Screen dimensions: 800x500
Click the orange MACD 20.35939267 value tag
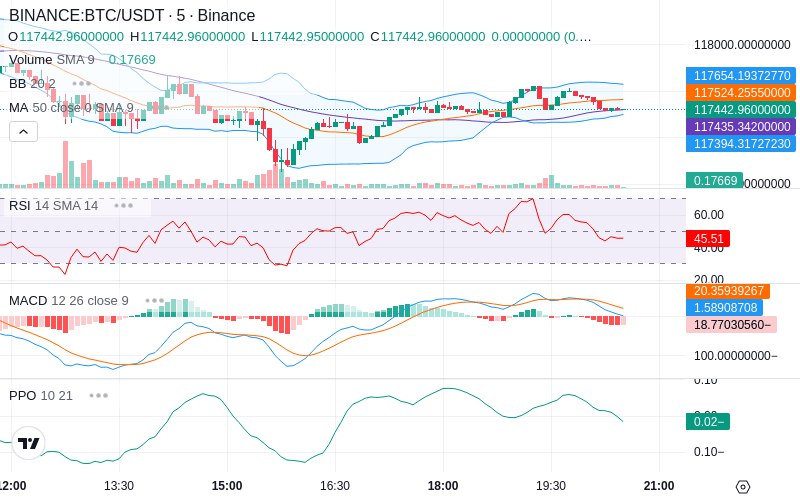pyautogui.click(x=728, y=291)
